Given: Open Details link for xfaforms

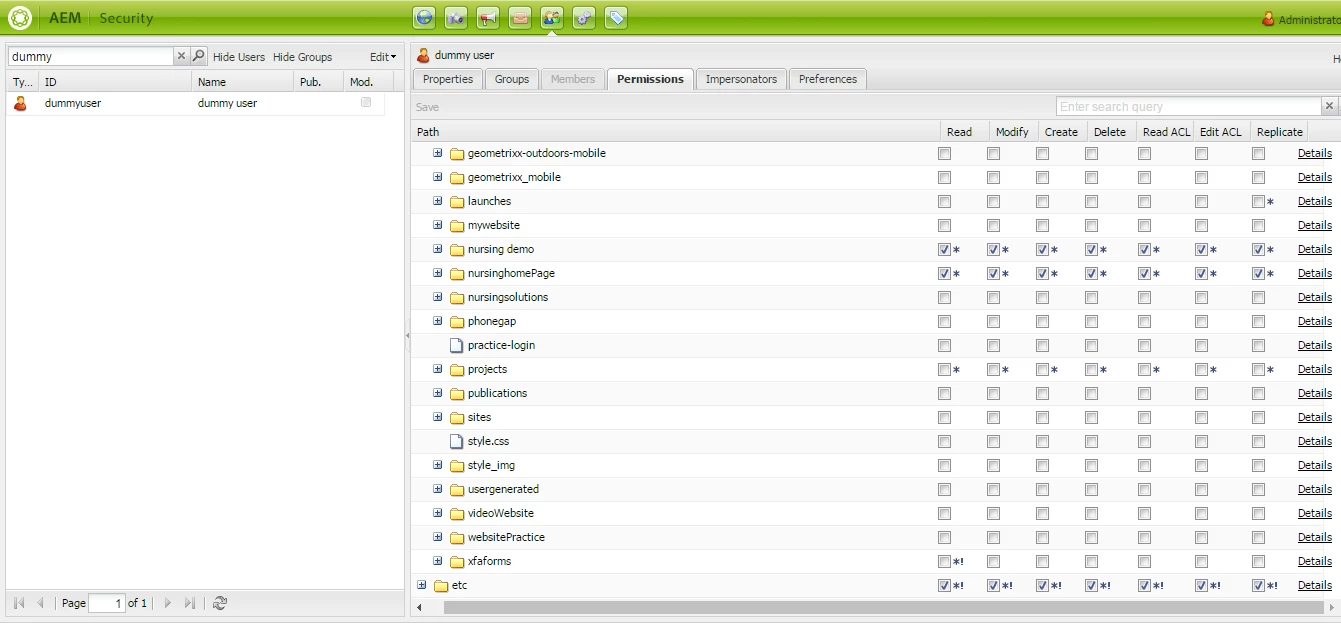Looking at the screenshot, I should point(1315,561).
